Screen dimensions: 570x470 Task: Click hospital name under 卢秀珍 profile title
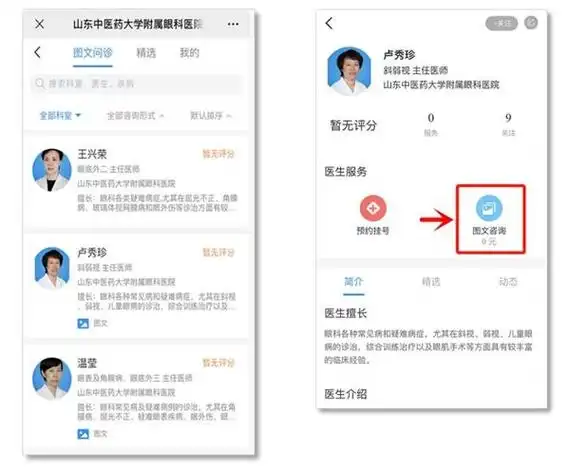point(441,85)
